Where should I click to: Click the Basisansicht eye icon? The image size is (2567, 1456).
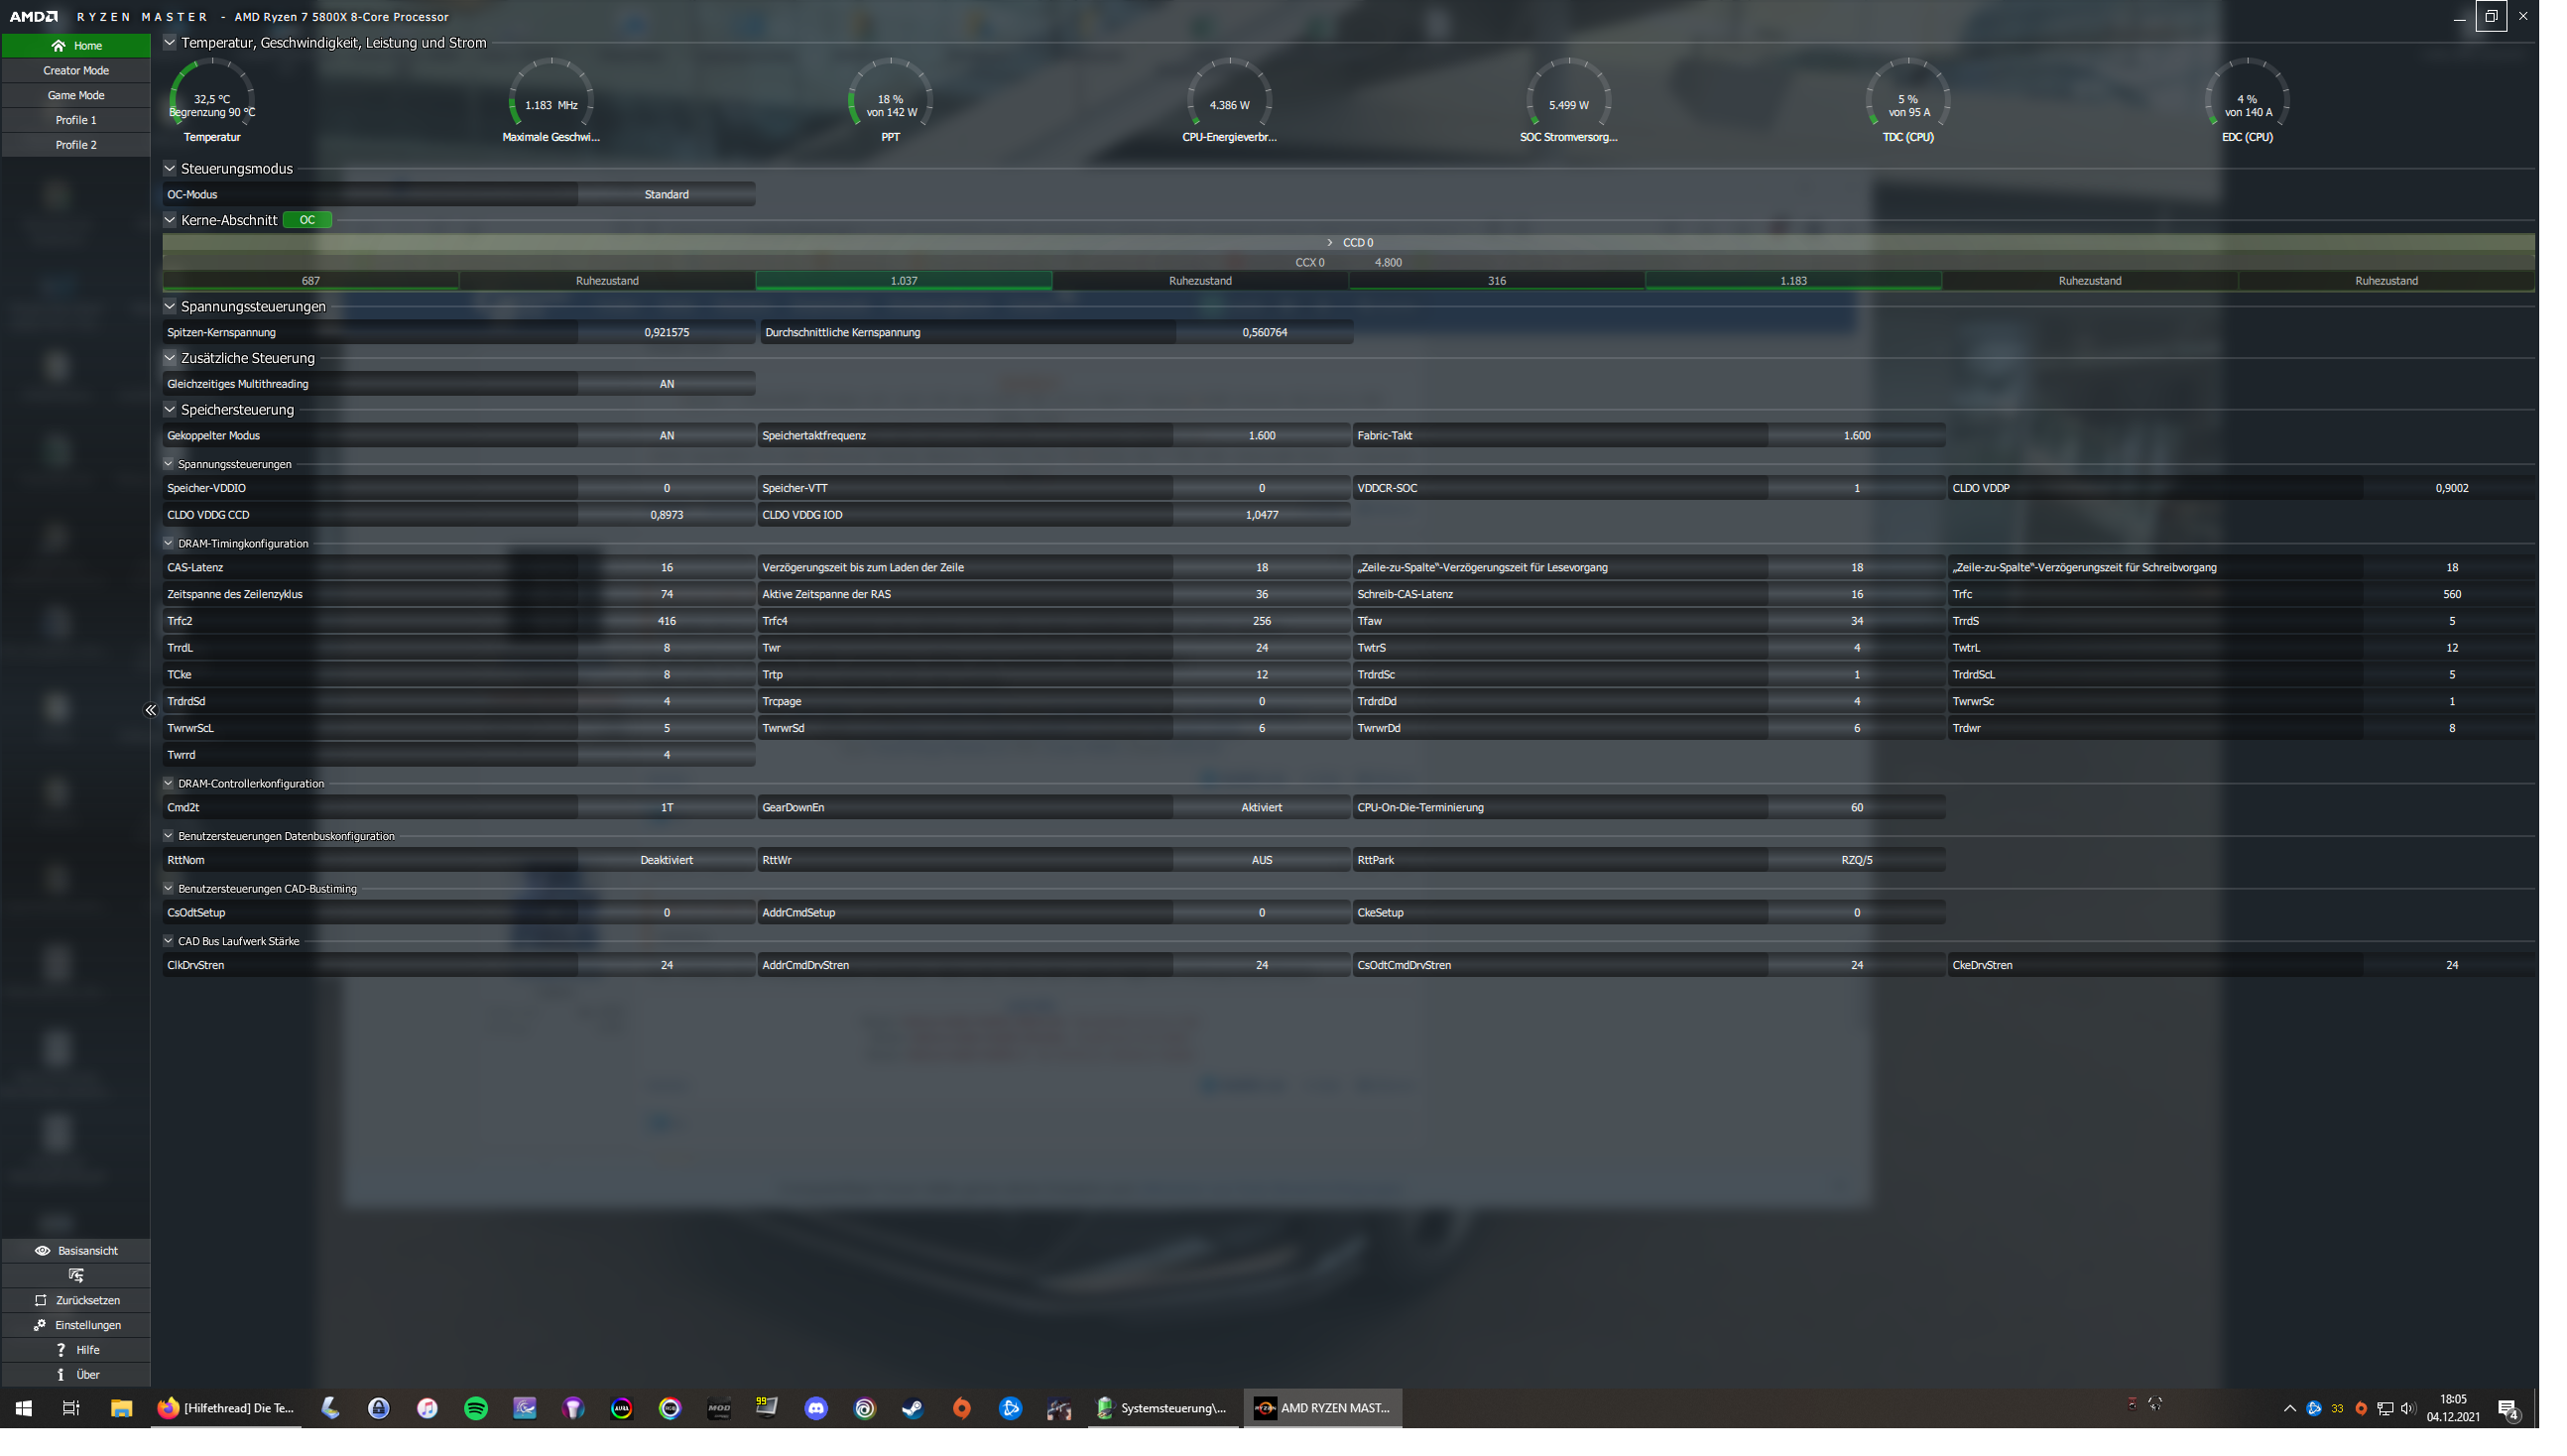(x=42, y=1250)
